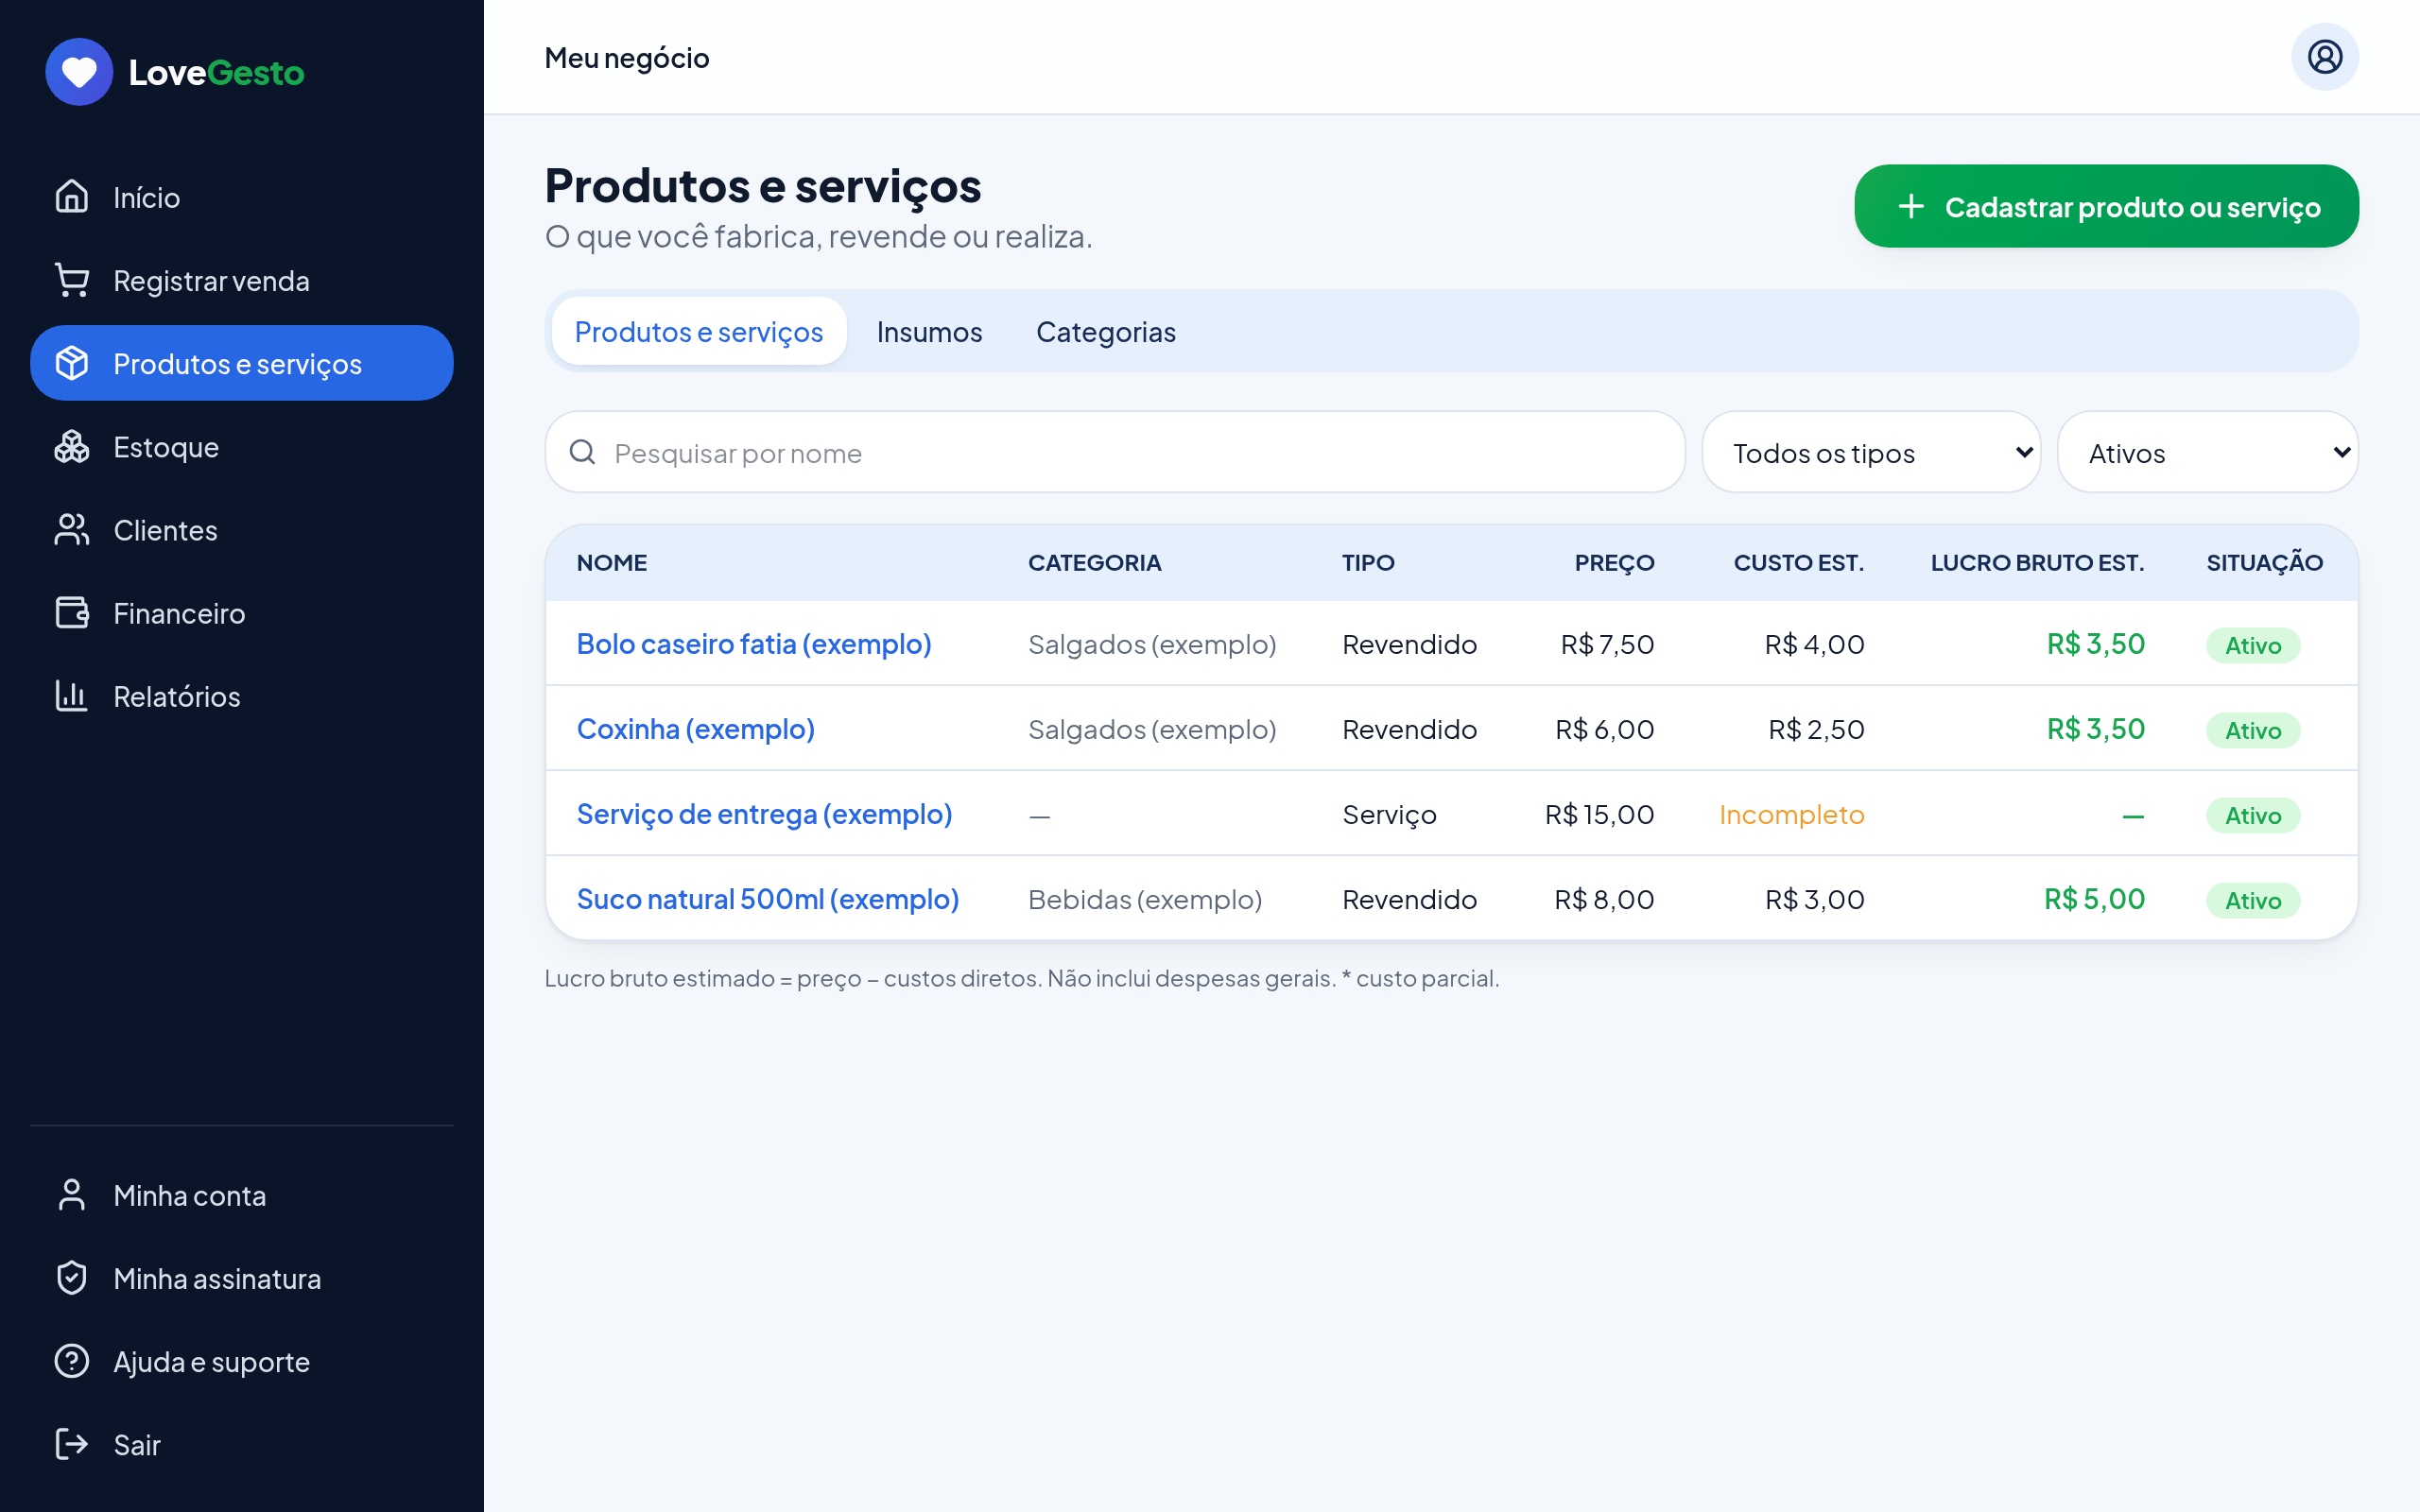This screenshot has width=2420, height=1512.
Task: Click the Ativo badge in the Suco natural row
Action: click(2252, 900)
